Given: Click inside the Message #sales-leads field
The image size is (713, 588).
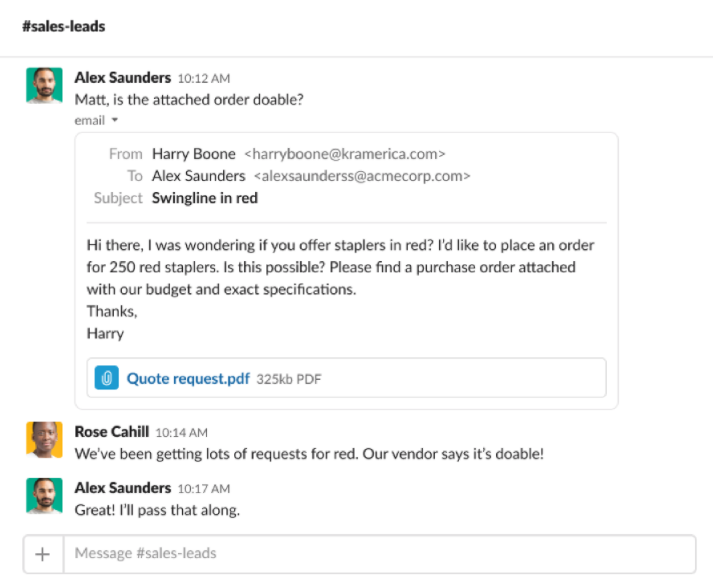Looking at the screenshot, I should pos(378,553).
